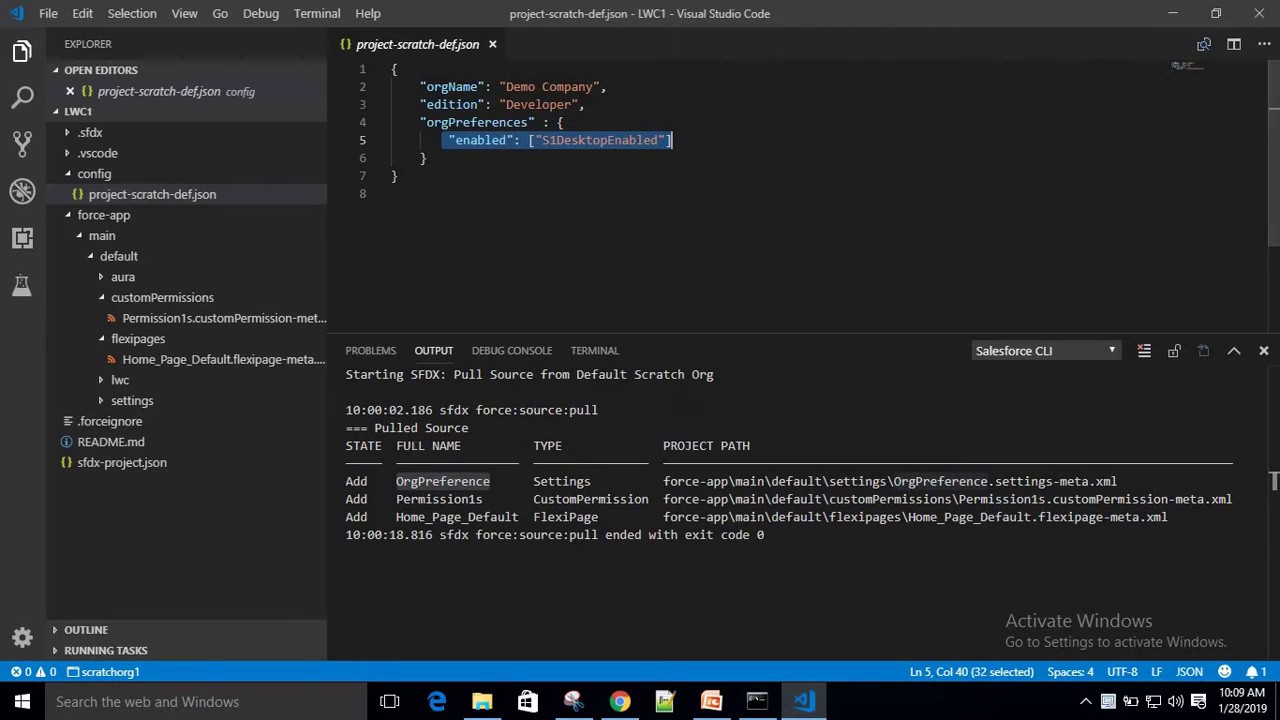The image size is (1280, 720).
Task: Open the Manage gear icon
Action: click(22, 637)
